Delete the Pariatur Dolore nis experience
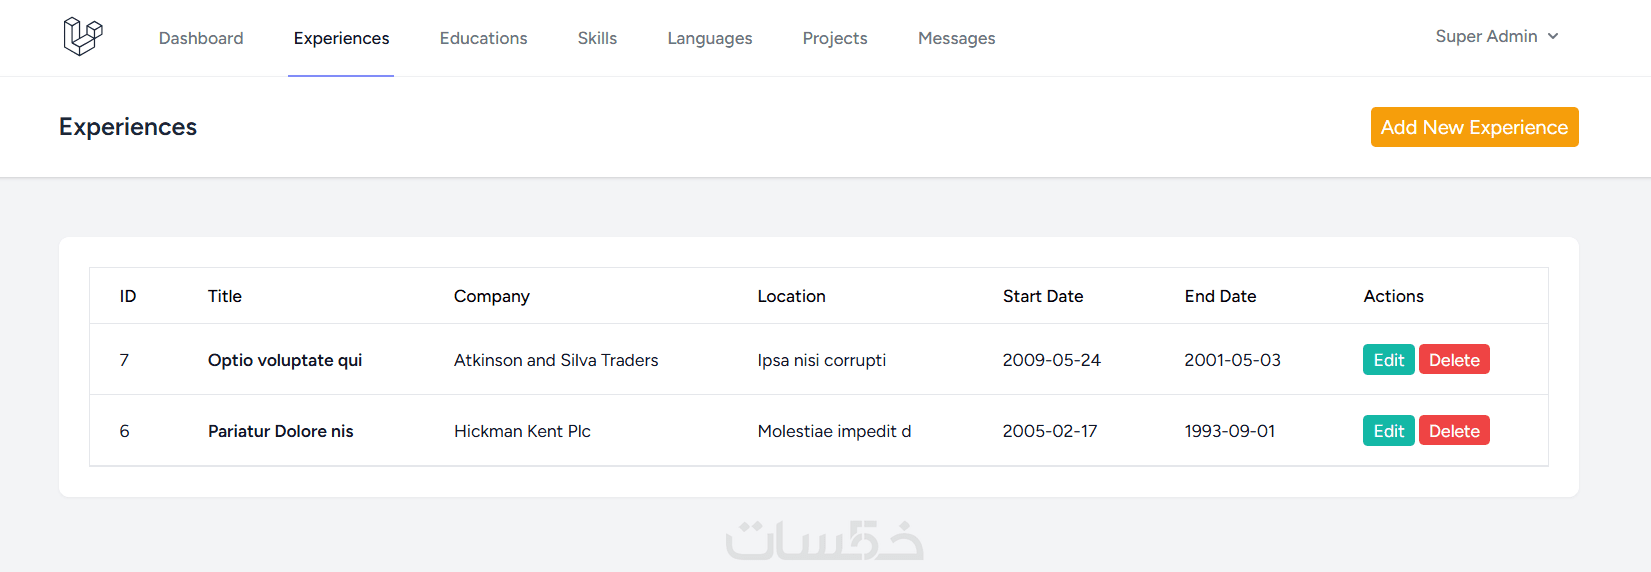The height and width of the screenshot is (572, 1651). pyautogui.click(x=1454, y=431)
